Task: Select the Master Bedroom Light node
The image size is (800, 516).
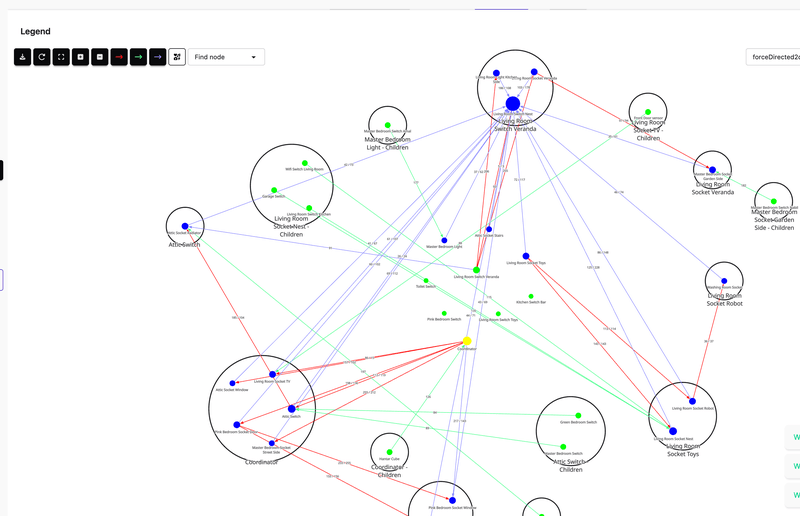Action: [444, 240]
